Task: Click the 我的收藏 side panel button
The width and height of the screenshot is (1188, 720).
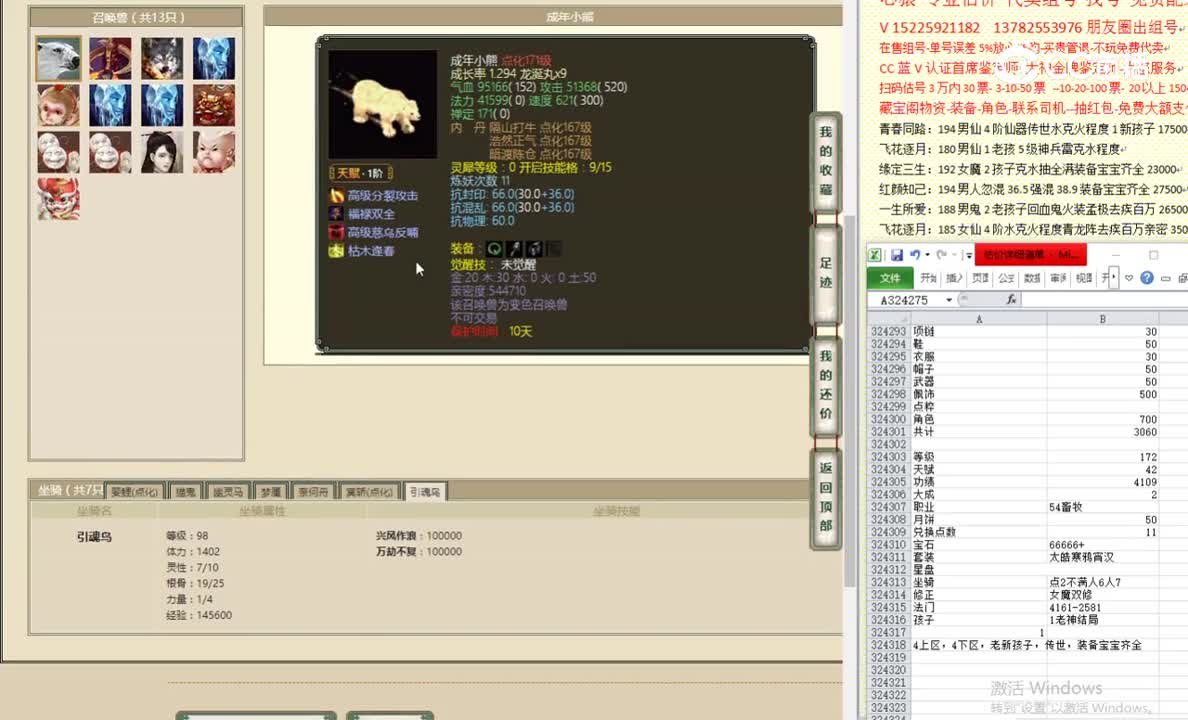Action: point(825,162)
